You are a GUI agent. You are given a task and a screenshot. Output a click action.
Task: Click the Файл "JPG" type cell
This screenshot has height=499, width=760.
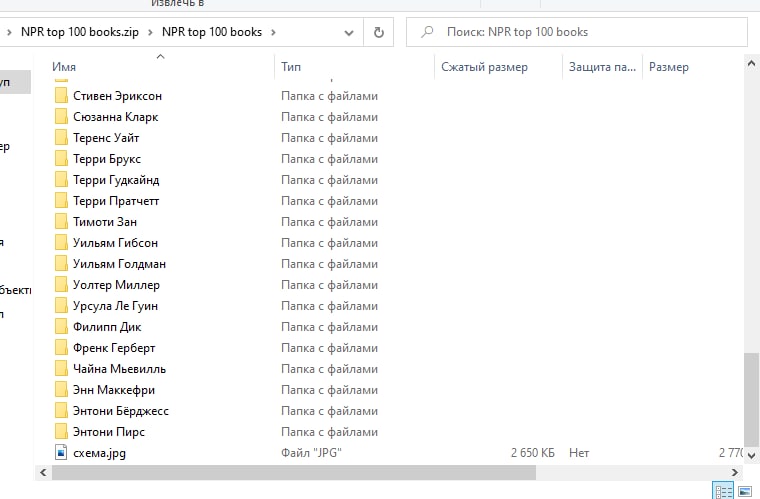(x=311, y=453)
